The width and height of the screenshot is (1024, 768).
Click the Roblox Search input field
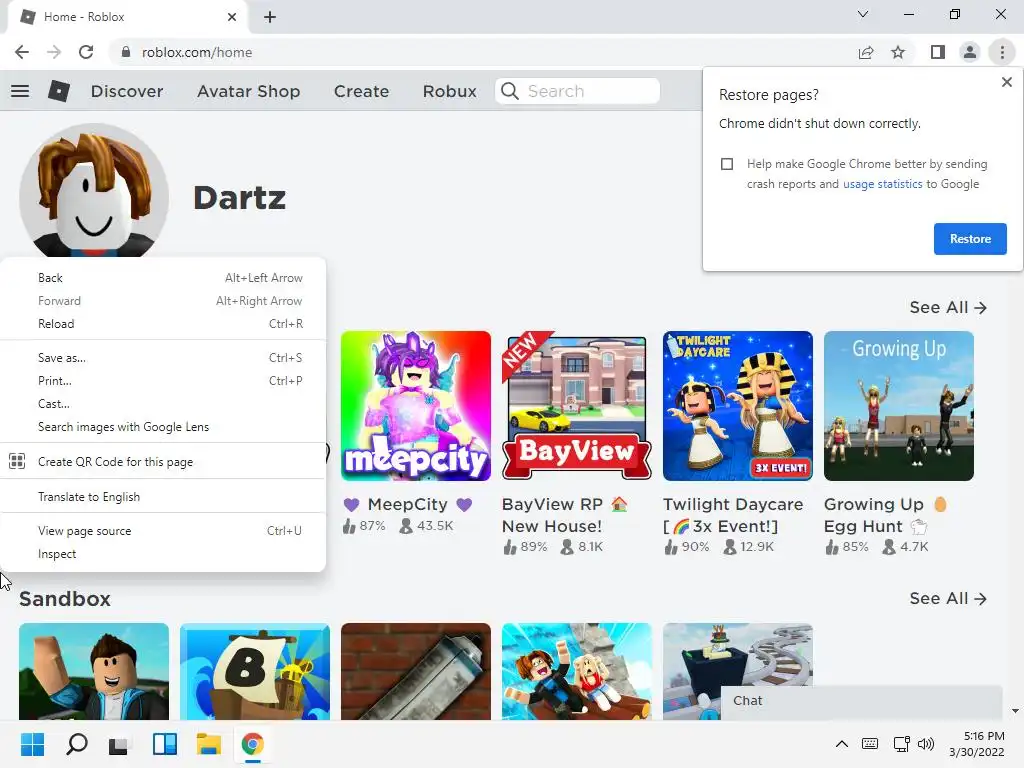coord(577,91)
